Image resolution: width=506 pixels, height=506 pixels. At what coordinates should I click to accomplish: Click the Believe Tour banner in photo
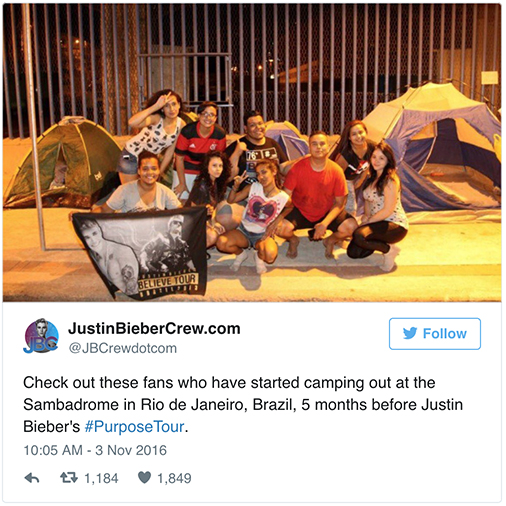pyautogui.click(x=140, y=253)
